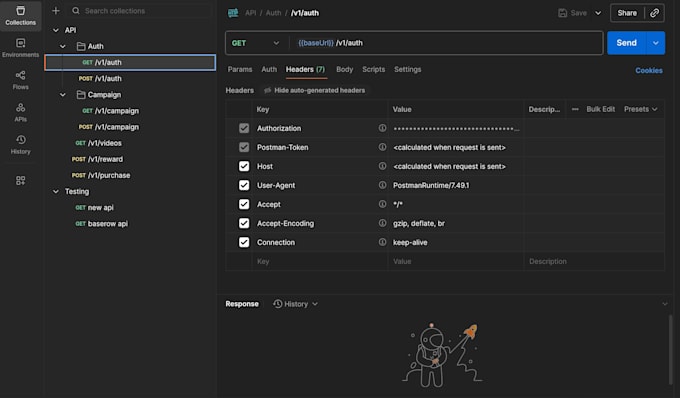The image size is (680, 398).
Task: Click the Campaign folder icon
Action: (x=81, y=95)
